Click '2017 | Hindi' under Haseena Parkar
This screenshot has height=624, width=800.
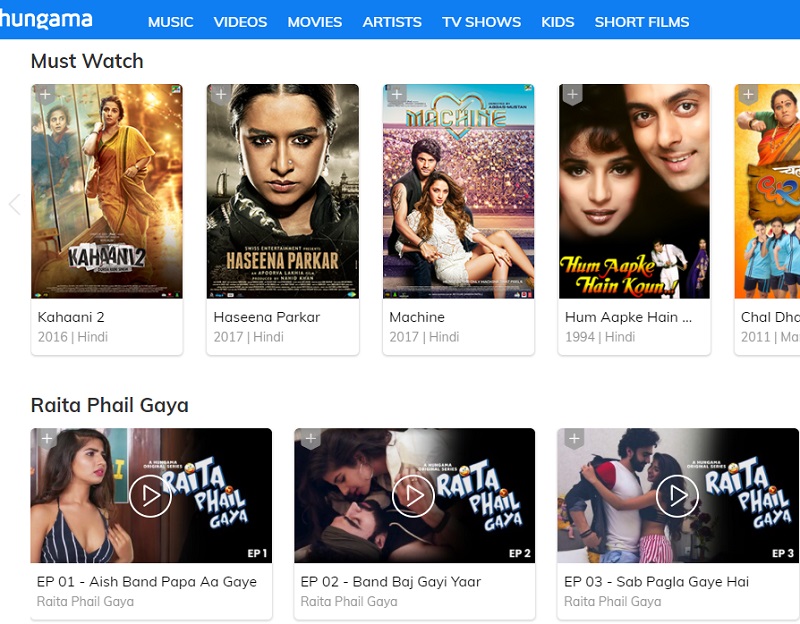(248, 337)
